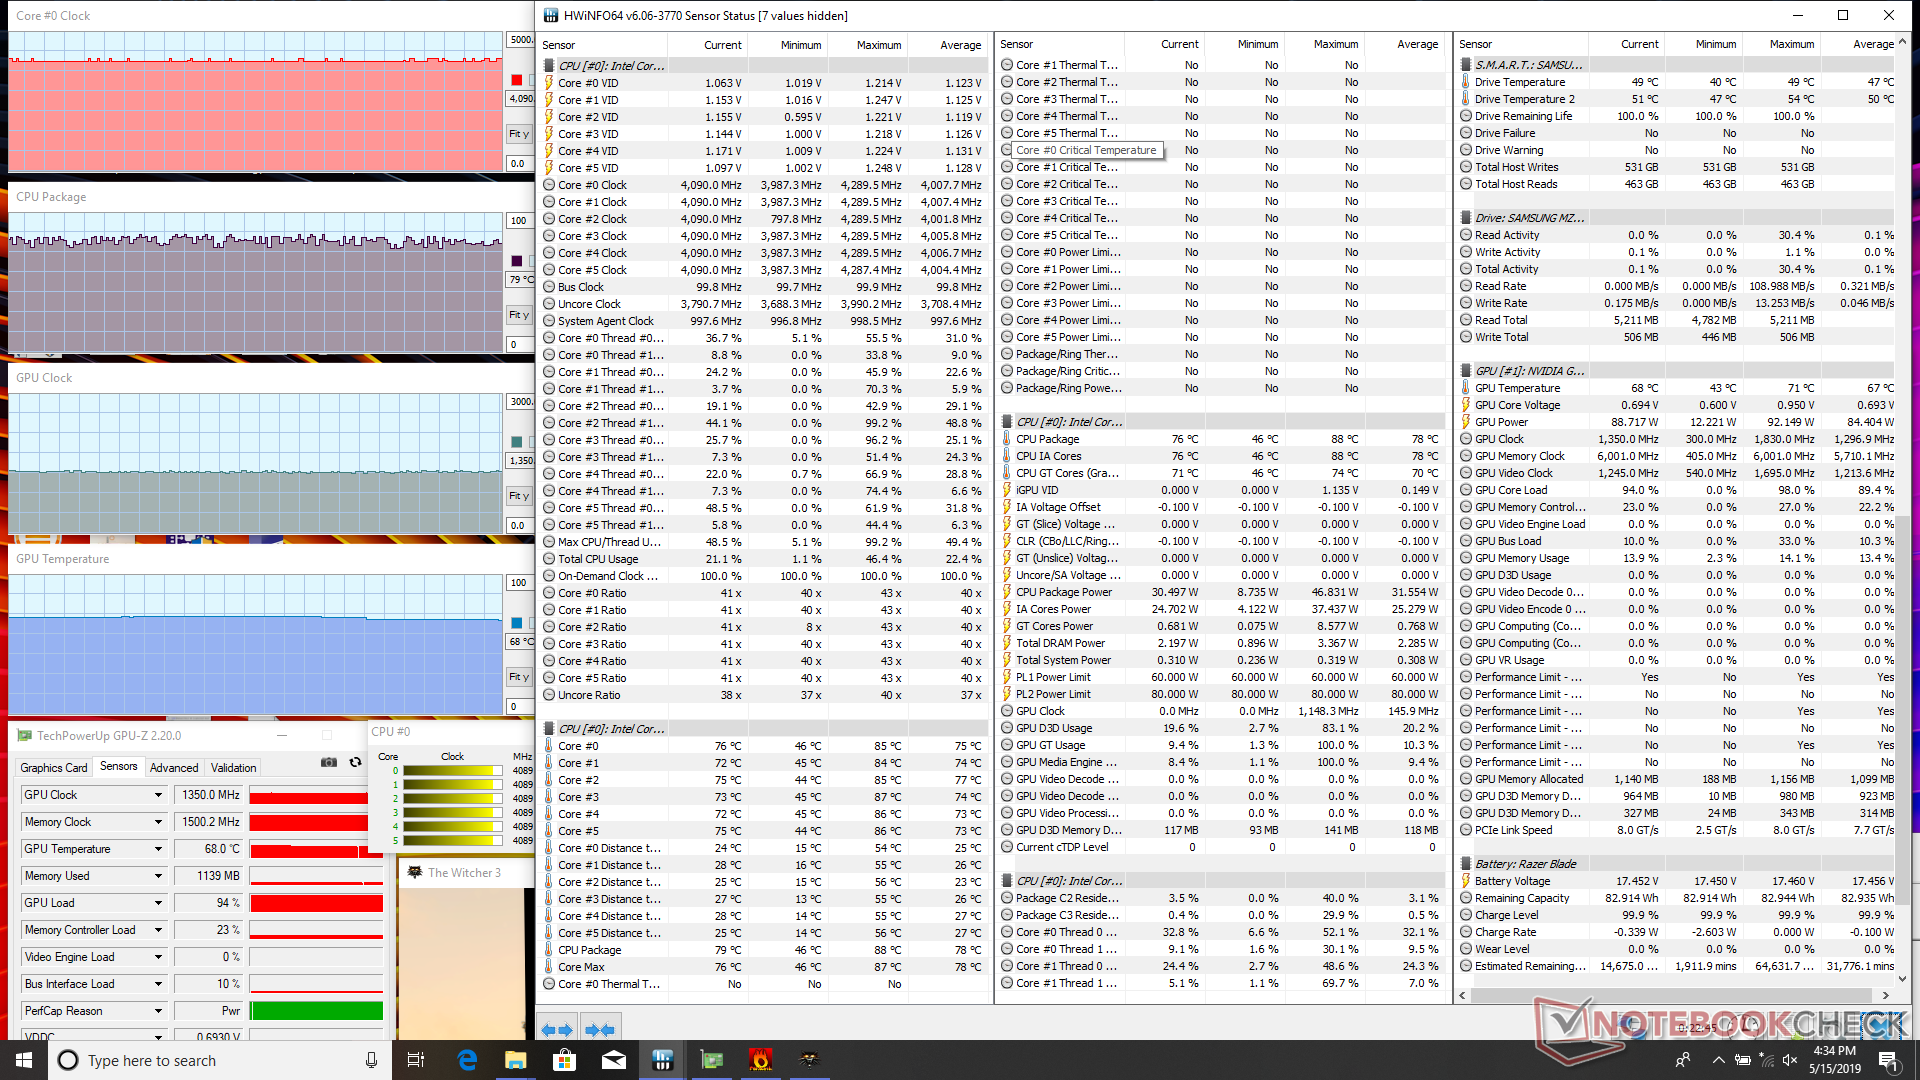Open GPU-Z taskbar icon

711,1060
